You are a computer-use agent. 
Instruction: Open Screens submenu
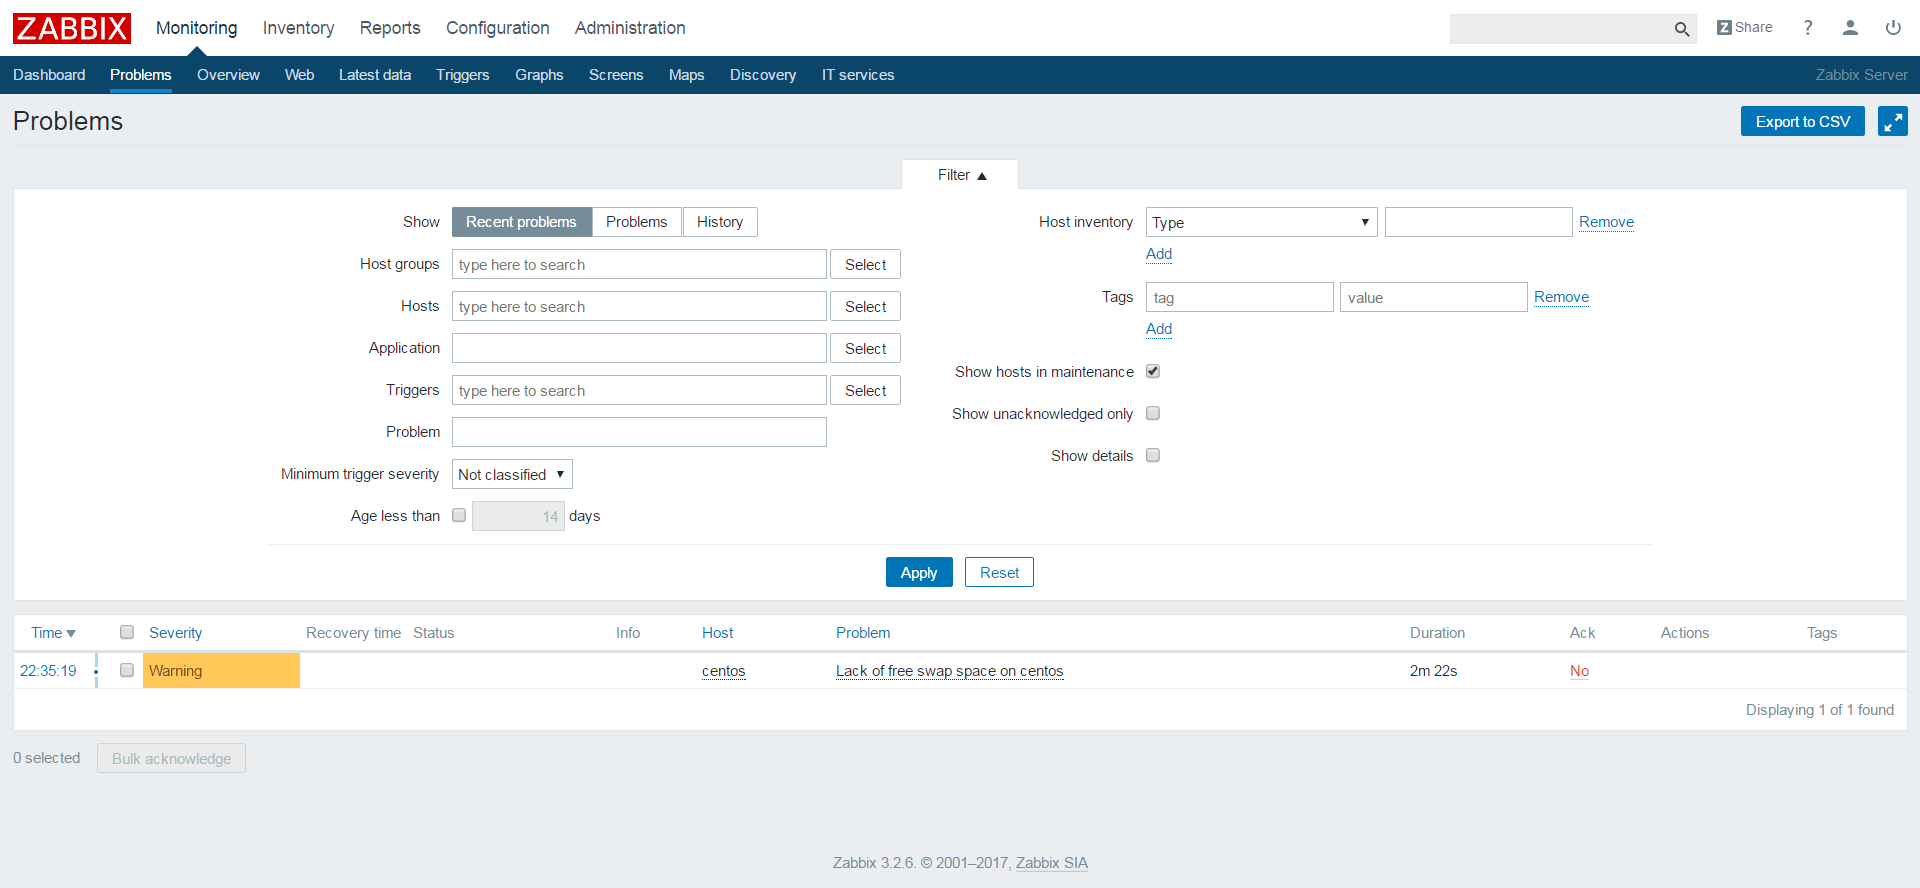point(616,75)
